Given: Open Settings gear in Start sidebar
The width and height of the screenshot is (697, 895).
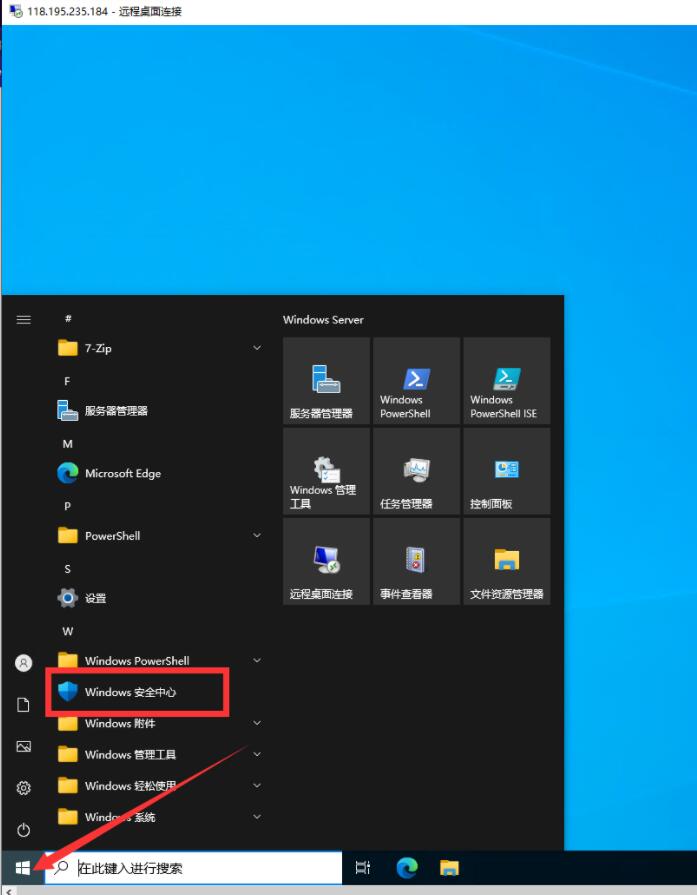Looking at the screenshot, I should pos(23,788).
